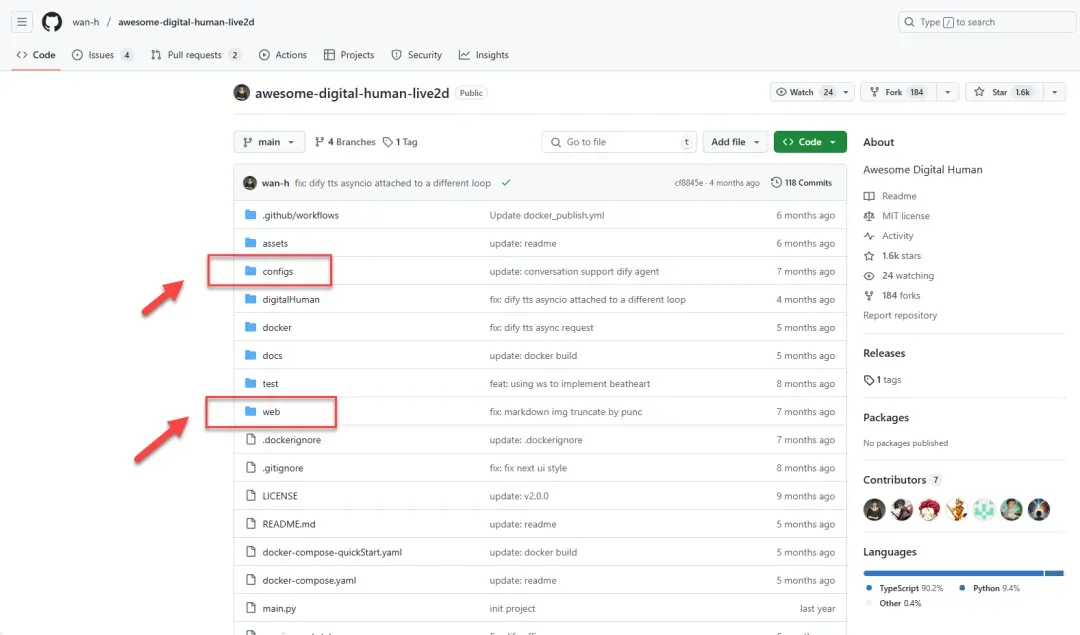
Task: Focus the 'Type / to search' field
Action: click(987, 22)
